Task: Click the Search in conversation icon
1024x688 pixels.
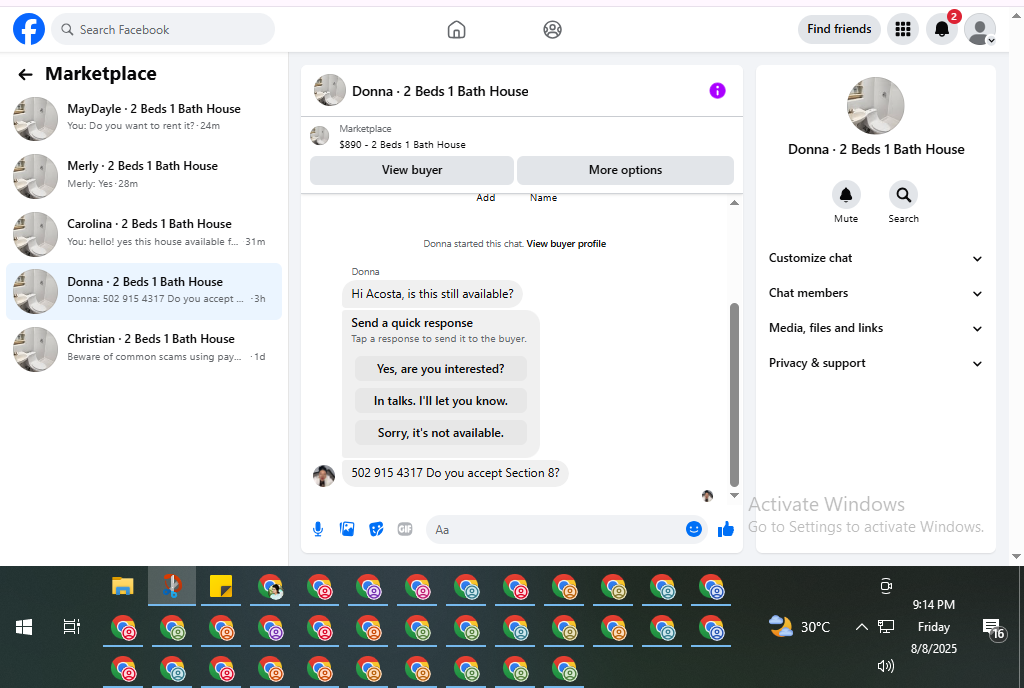Action: 903,195
